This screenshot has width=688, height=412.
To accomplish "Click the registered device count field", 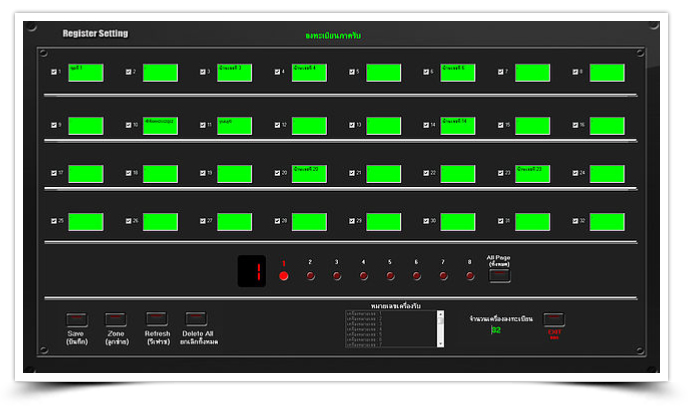I will click(x=497, y=329).
